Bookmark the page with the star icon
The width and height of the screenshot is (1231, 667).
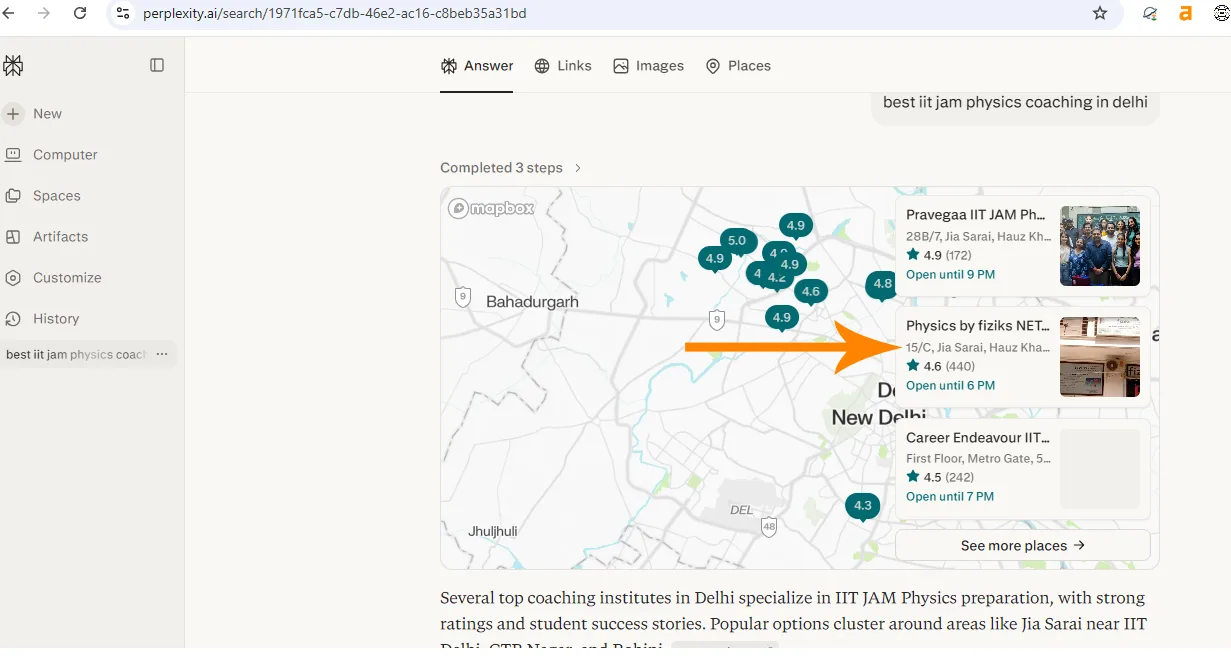[x=1100, y=13]
